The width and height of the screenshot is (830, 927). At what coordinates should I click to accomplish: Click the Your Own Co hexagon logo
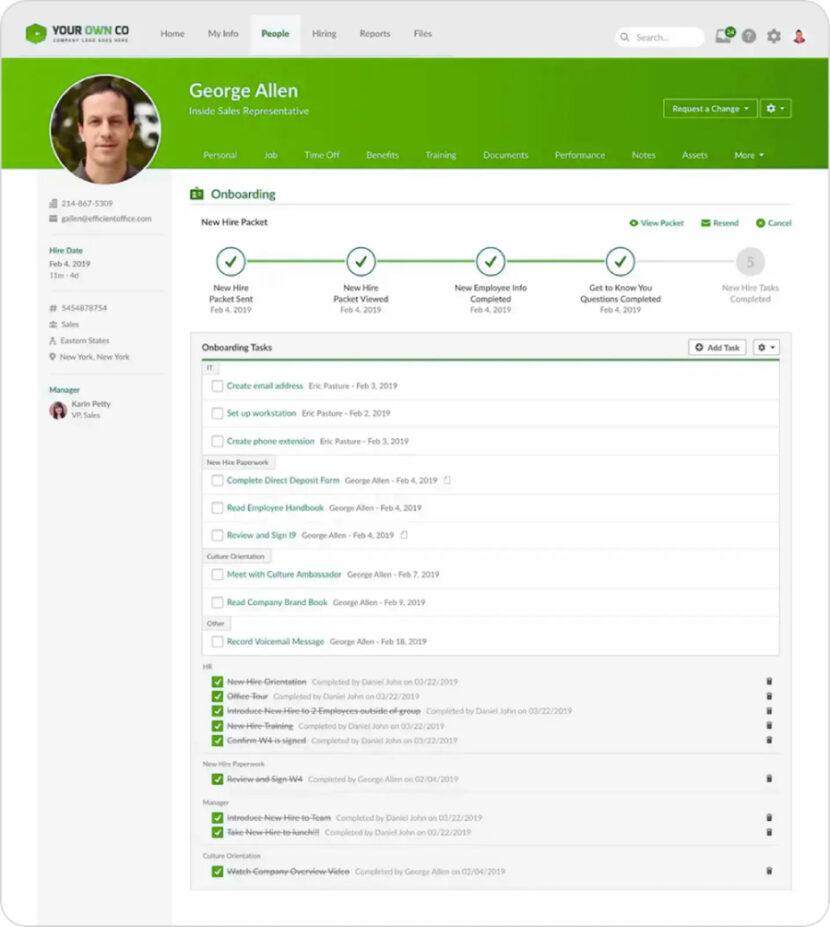[35, 32]
